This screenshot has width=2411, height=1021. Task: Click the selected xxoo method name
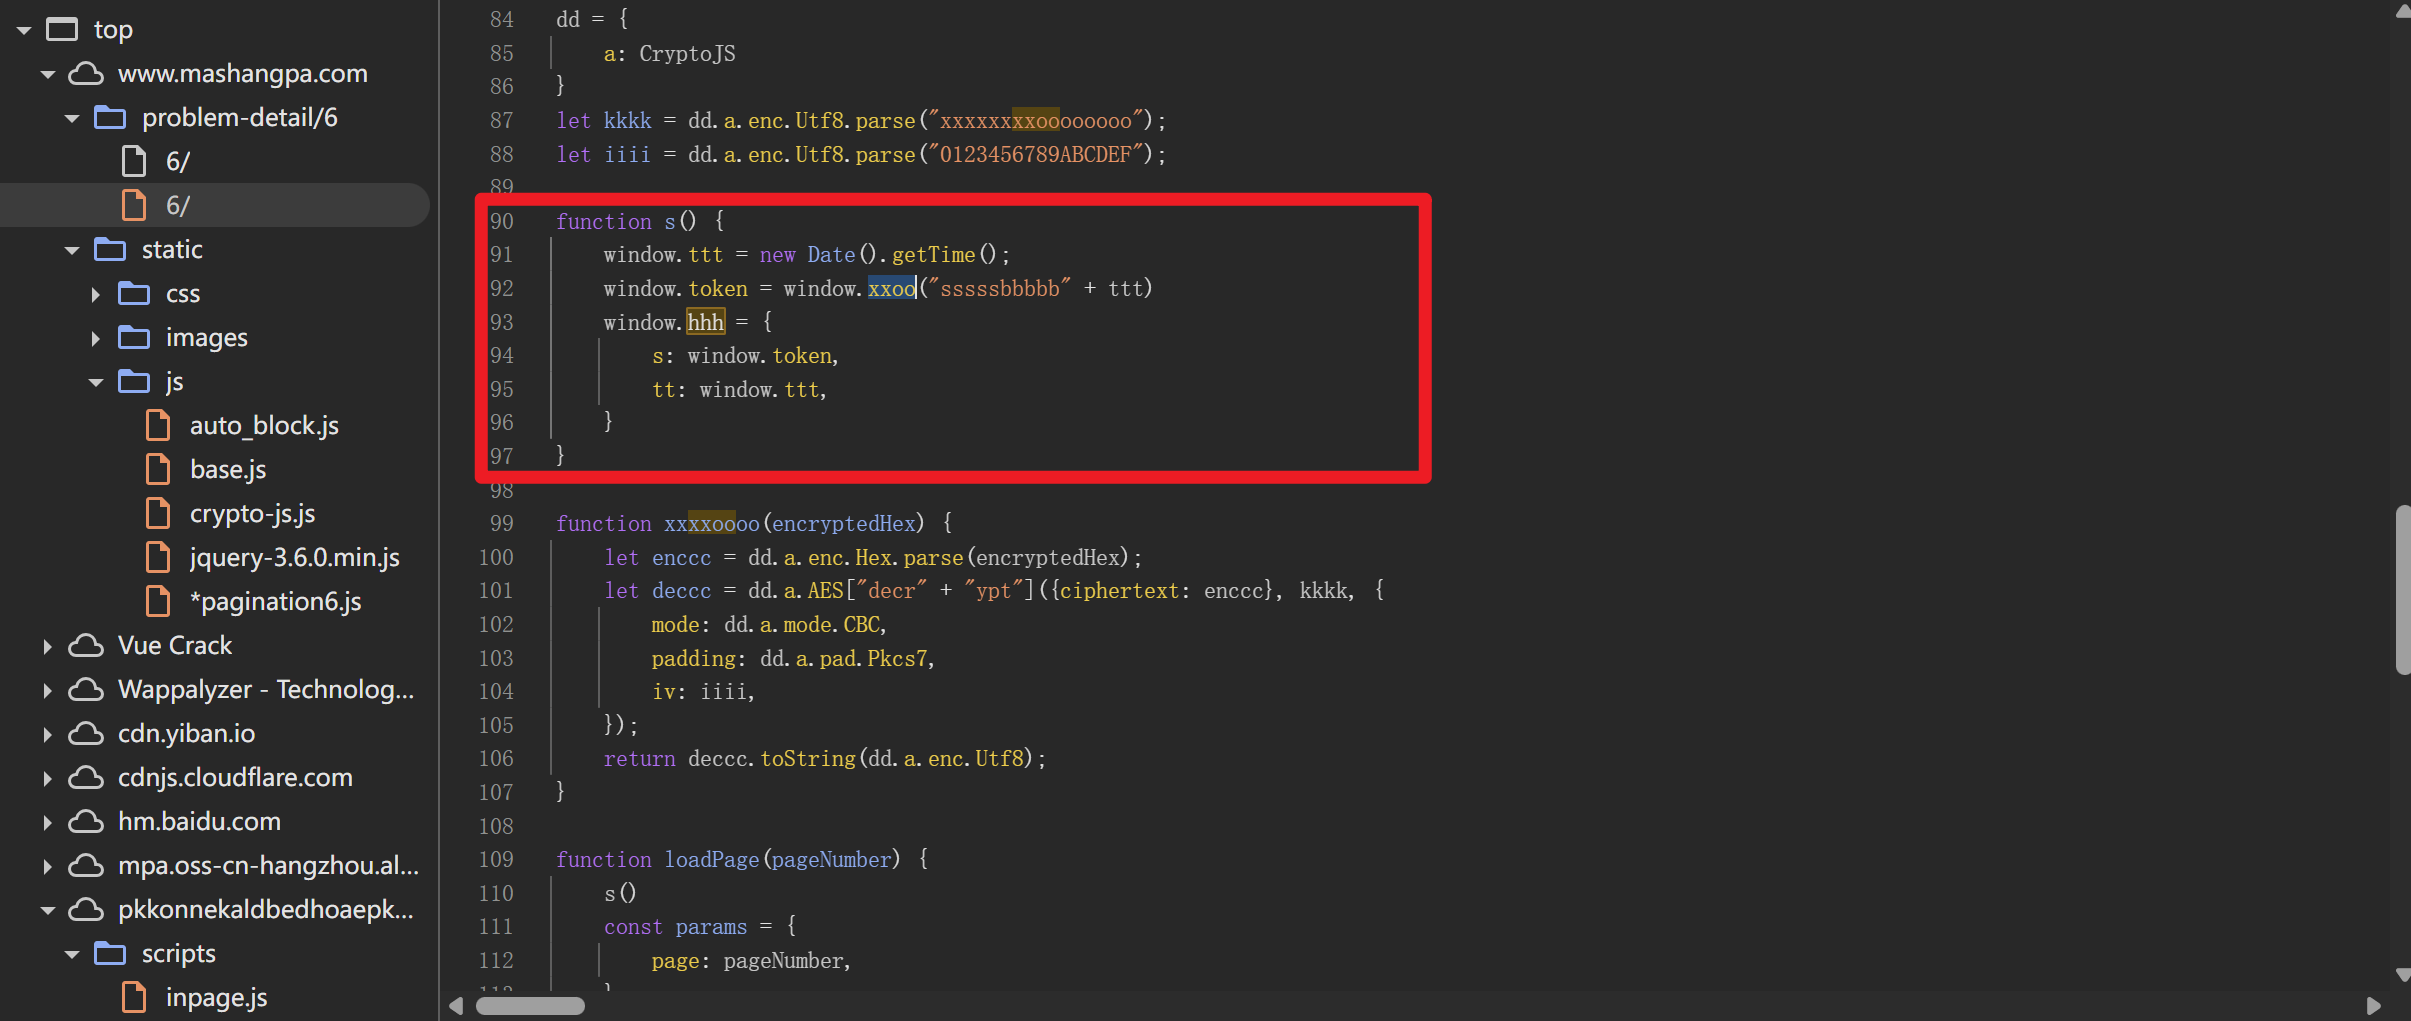point(892,289)
